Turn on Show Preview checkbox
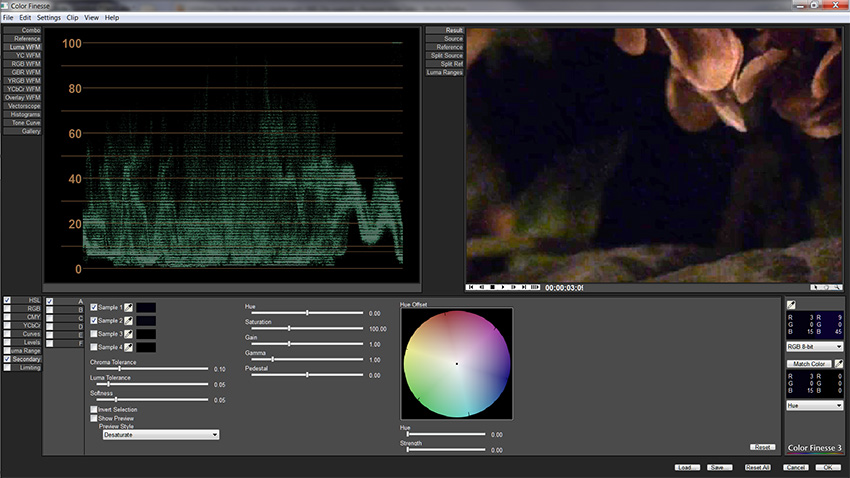 coord(94,417)
